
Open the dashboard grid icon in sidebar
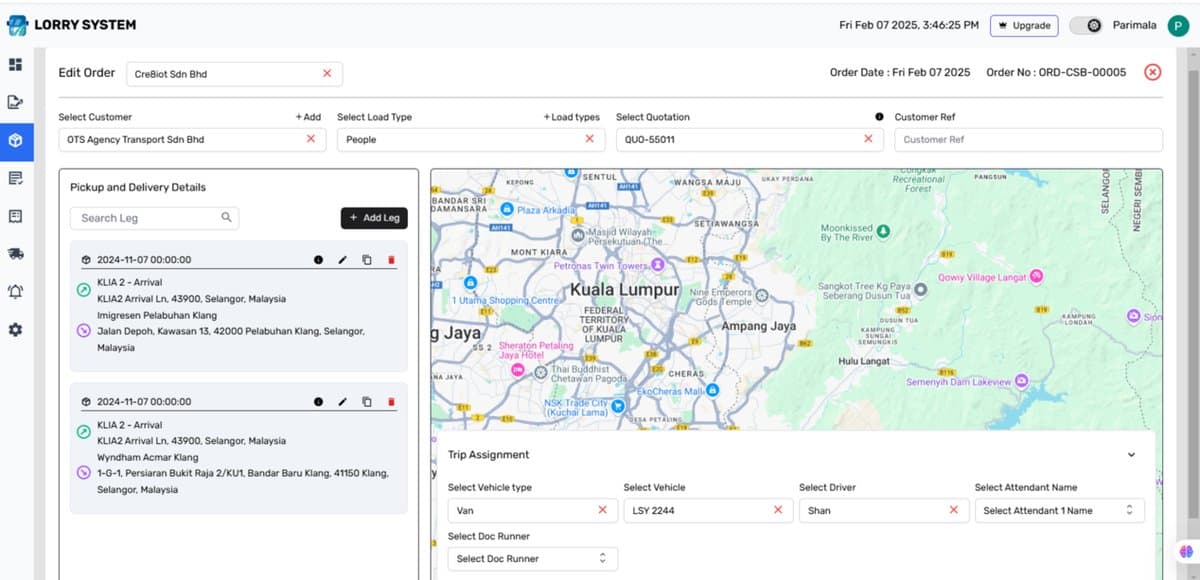(x=15, y=65)
